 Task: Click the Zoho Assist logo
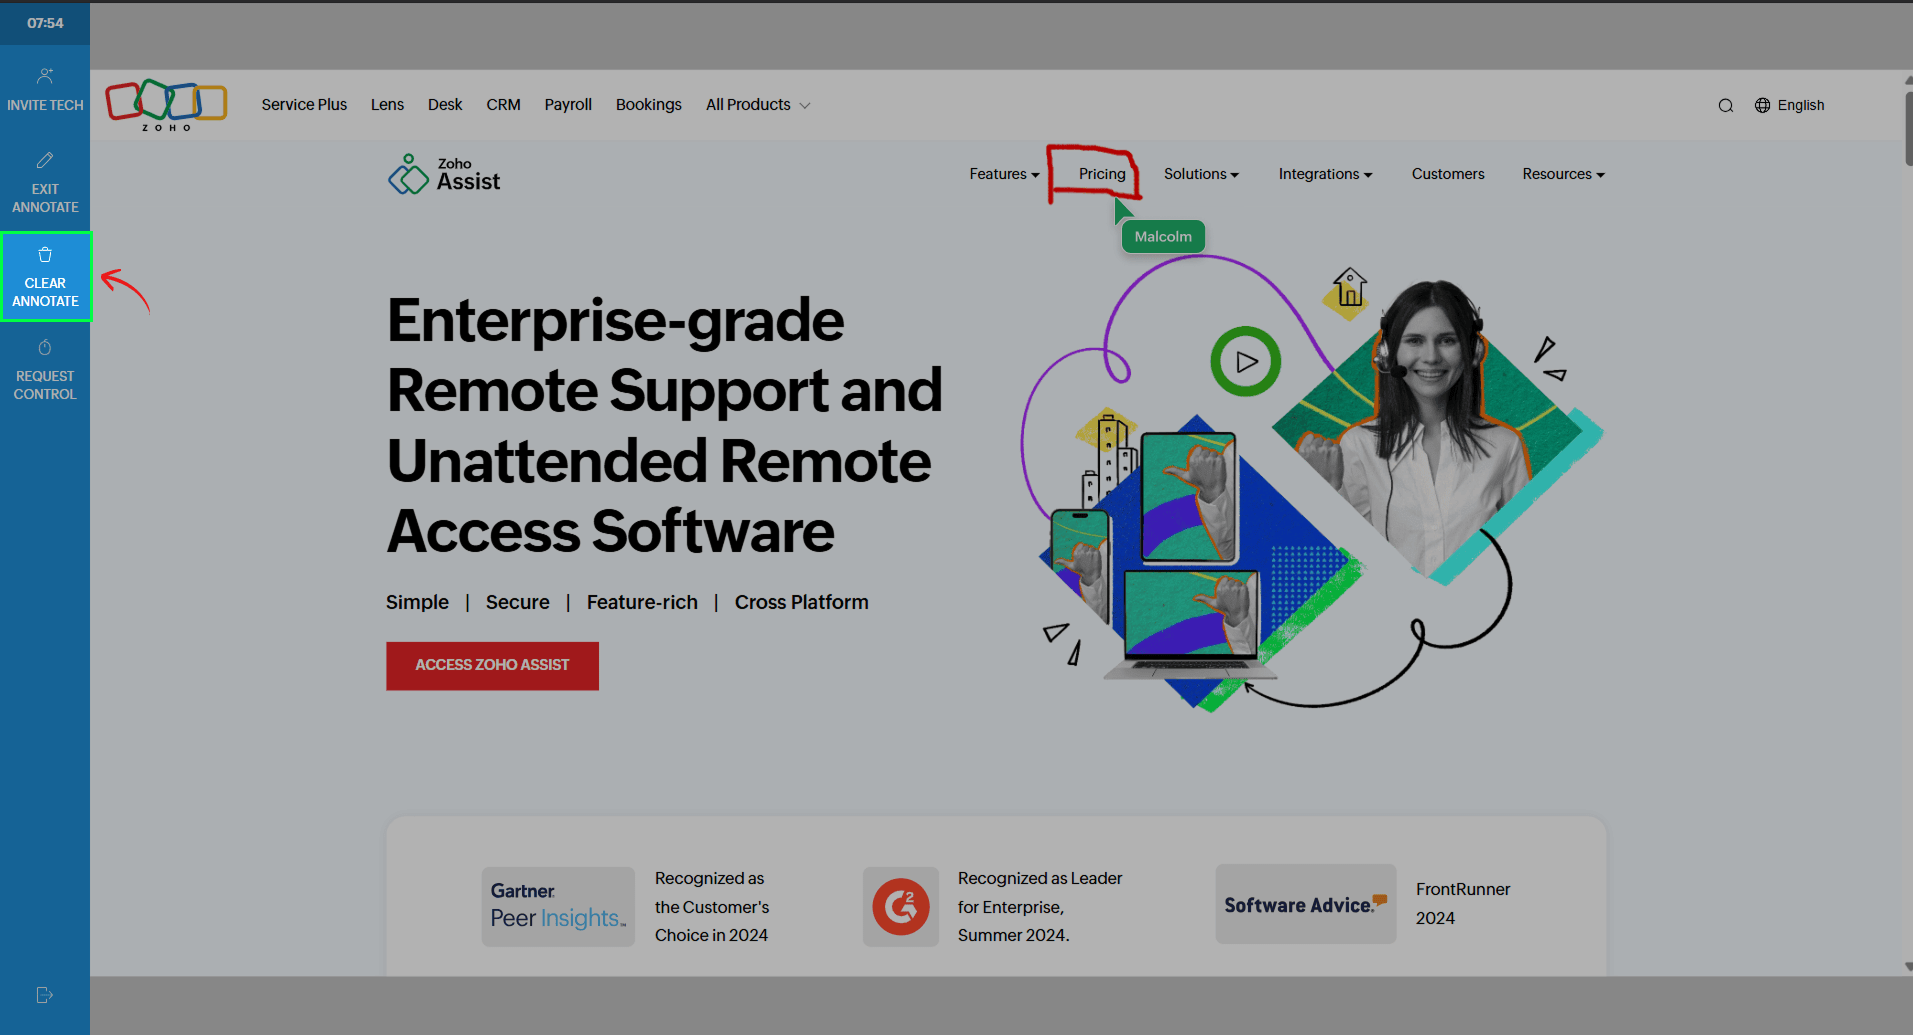pyautogui.click(x=445, y=174)
